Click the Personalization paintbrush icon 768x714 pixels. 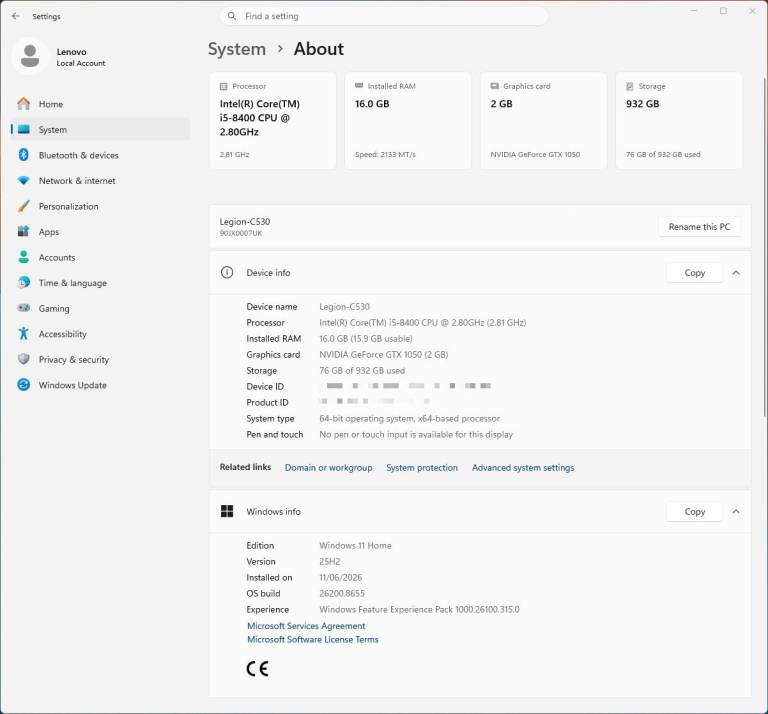click(x=24, y=206)
